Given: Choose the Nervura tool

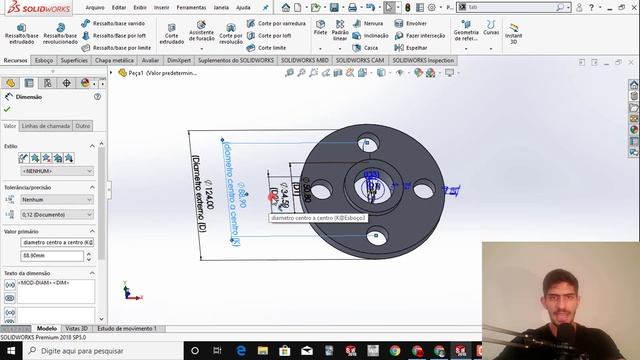Looking at the screenshot, I should (x=368, y=24).
